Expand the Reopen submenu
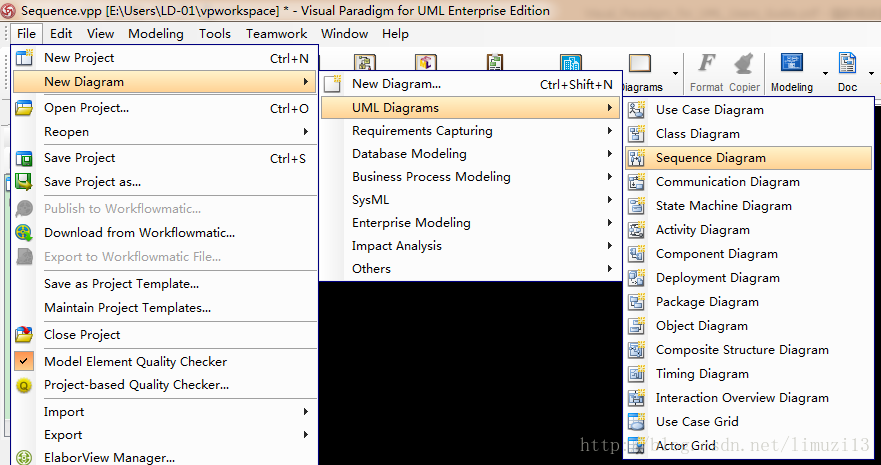 (x=306, y=131)
